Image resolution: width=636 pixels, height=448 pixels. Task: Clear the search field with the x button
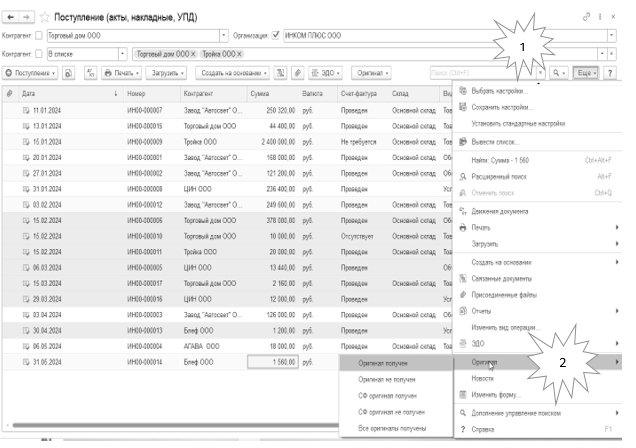pos(540,73)
